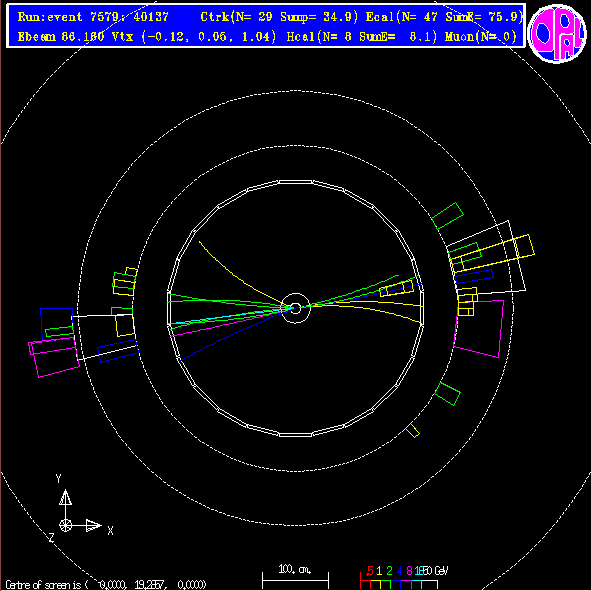Click the yellow 1 GeV legend entry
This screenshot has height=591, width=592.
tap(379, 570)
